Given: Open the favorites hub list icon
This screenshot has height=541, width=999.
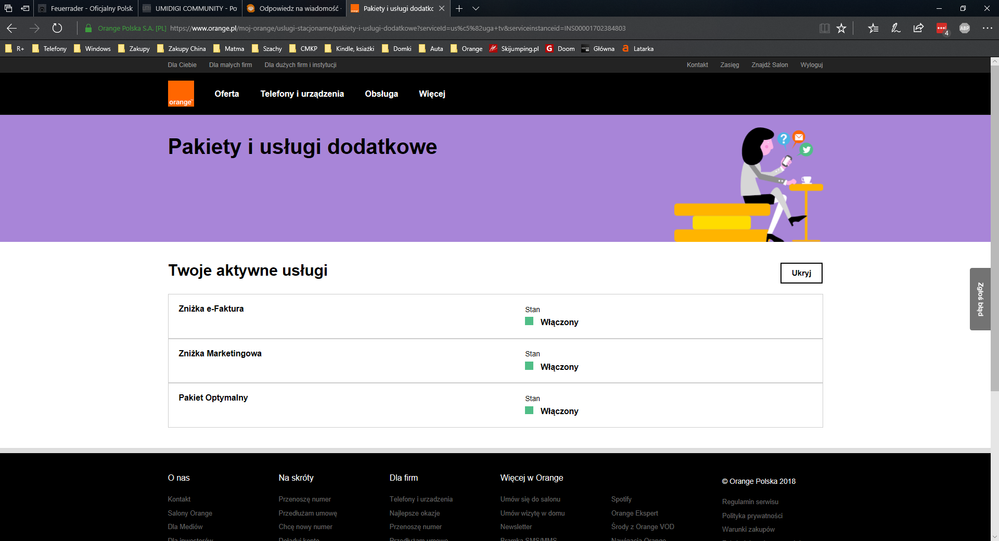Looking at the screenshot, I should 873,28.
